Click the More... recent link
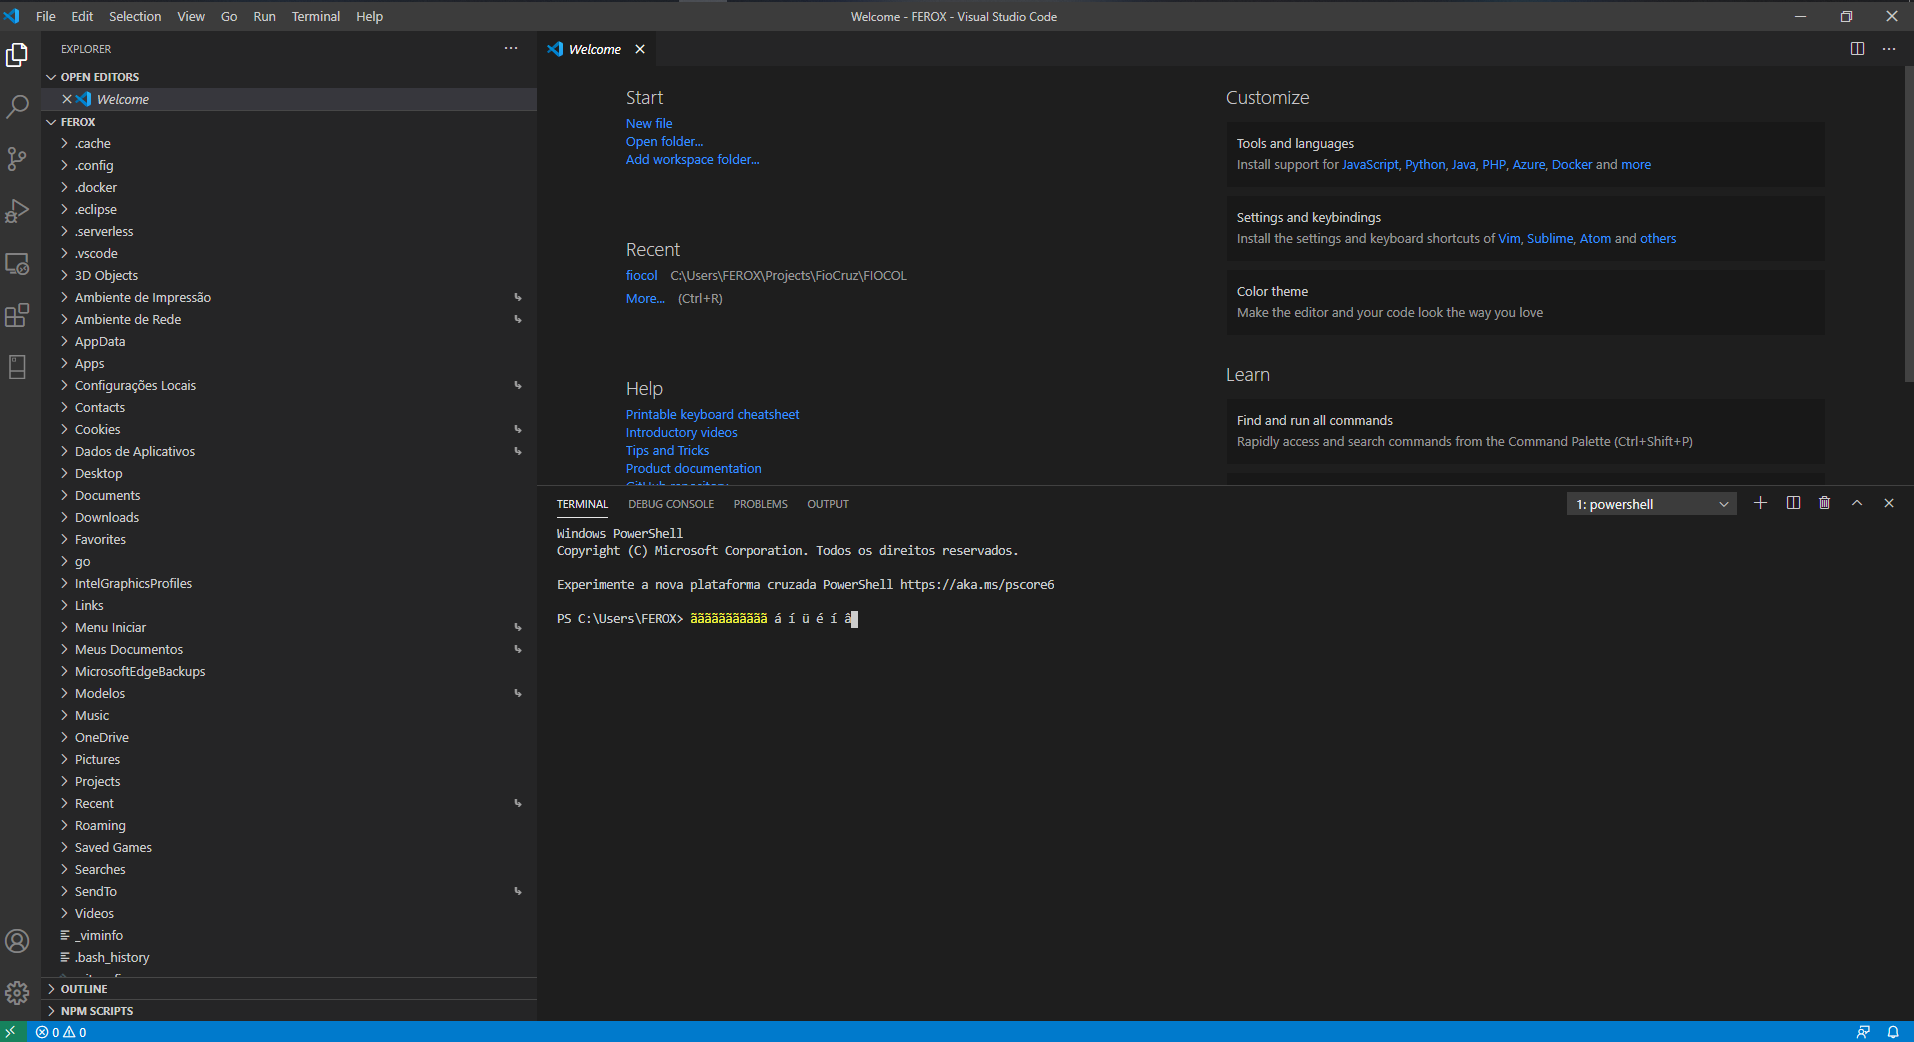The height and width of the screenshot is (1042, 1914). coord(645,298)
